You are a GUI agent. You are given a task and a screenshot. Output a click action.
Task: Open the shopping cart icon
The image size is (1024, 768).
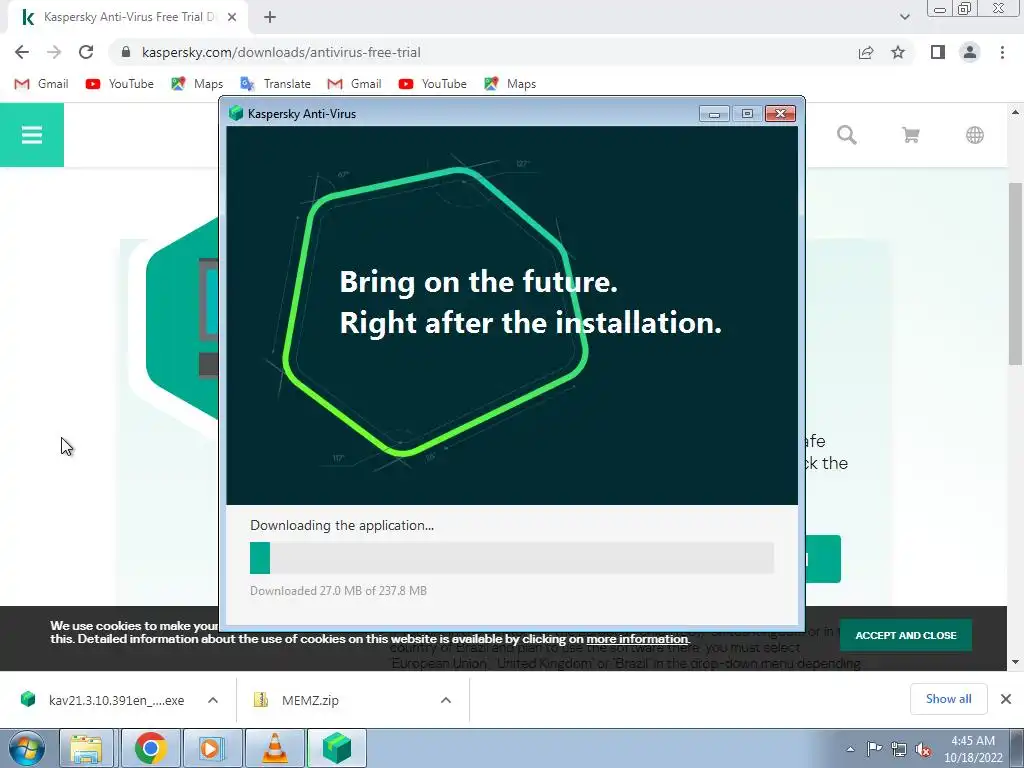coord(911,135)
